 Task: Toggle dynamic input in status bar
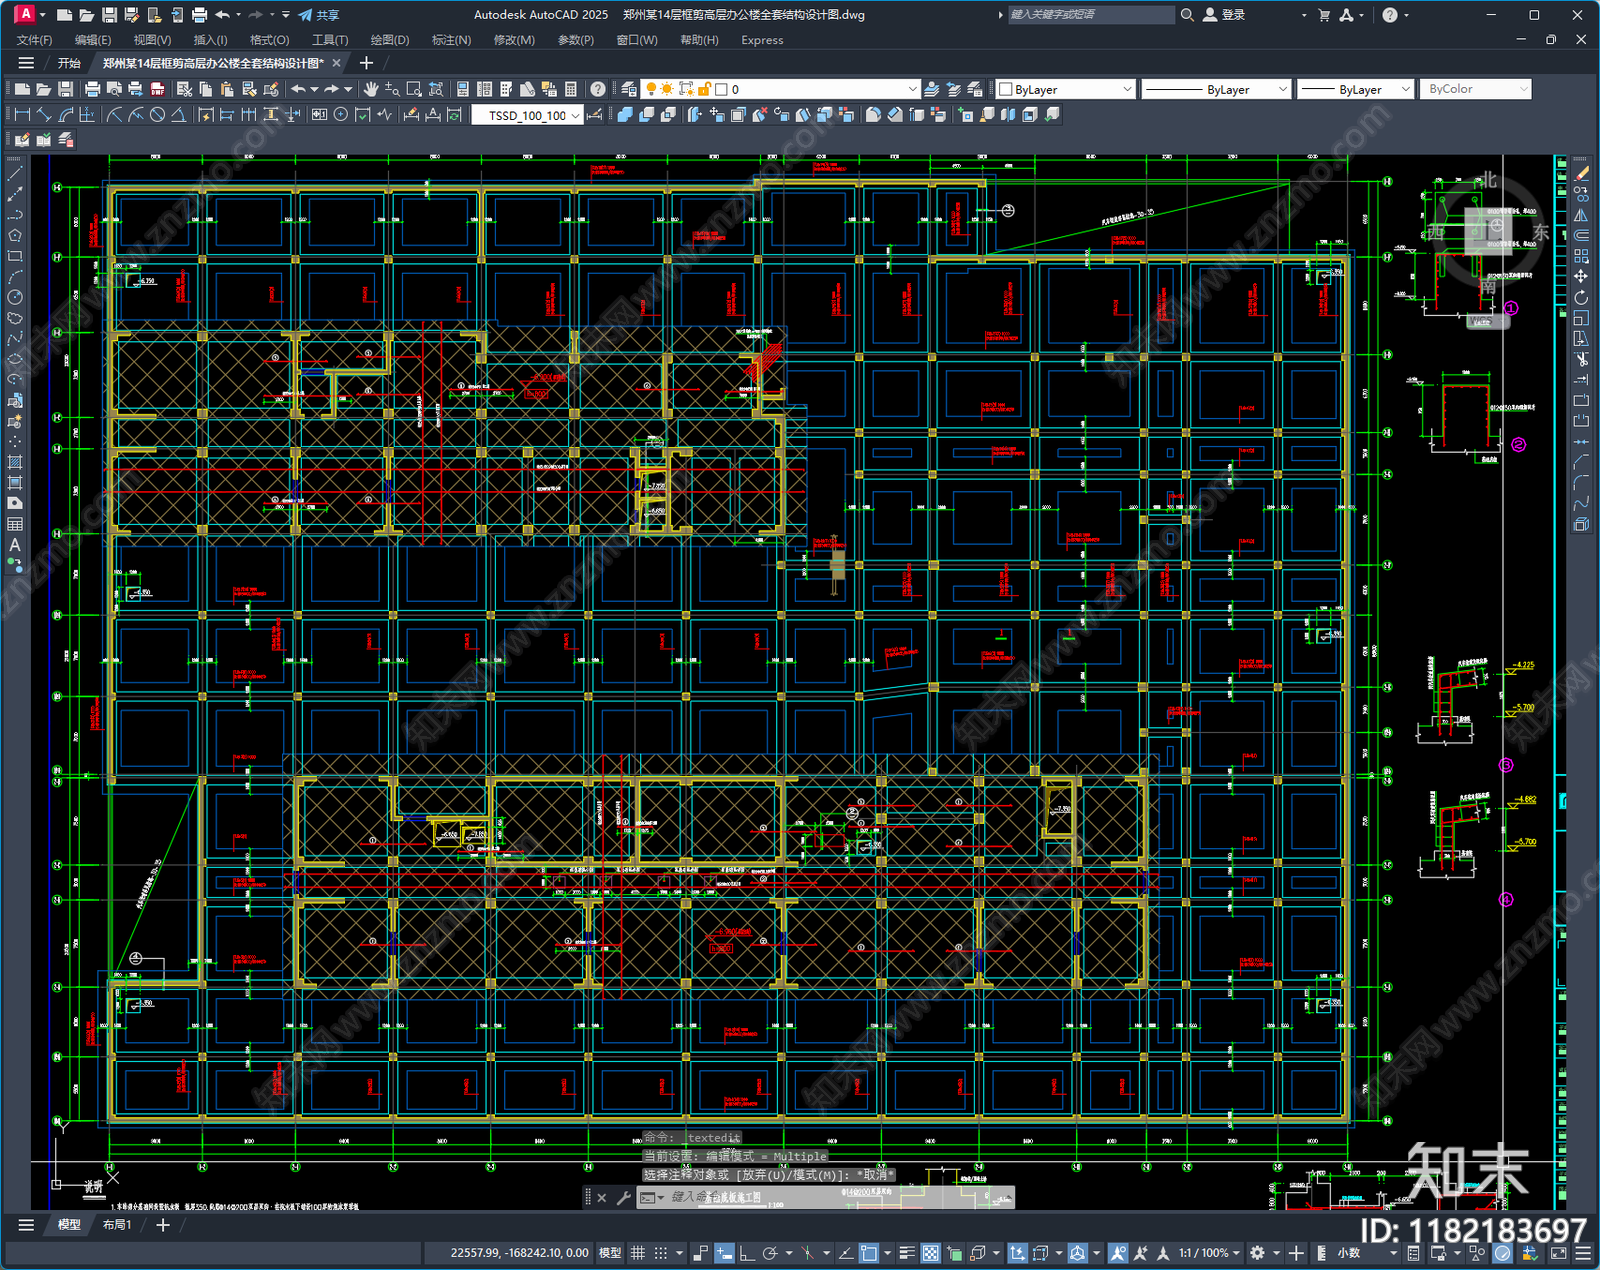(724, 1253)
